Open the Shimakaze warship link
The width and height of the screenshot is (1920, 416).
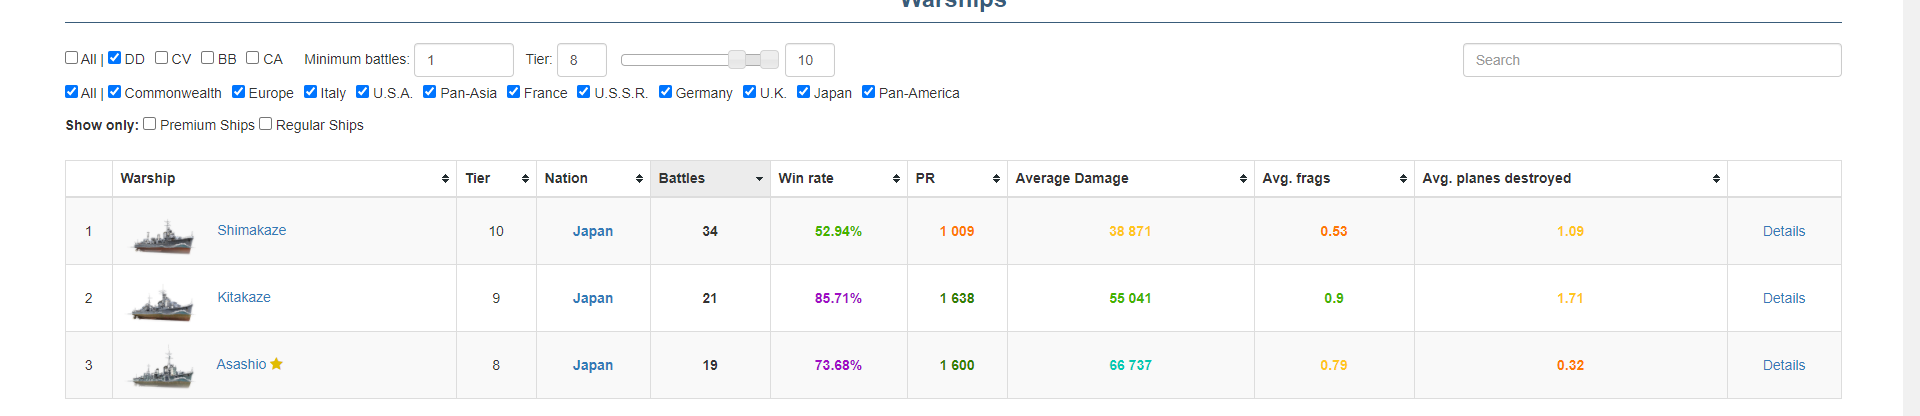[x=252, y=230]
